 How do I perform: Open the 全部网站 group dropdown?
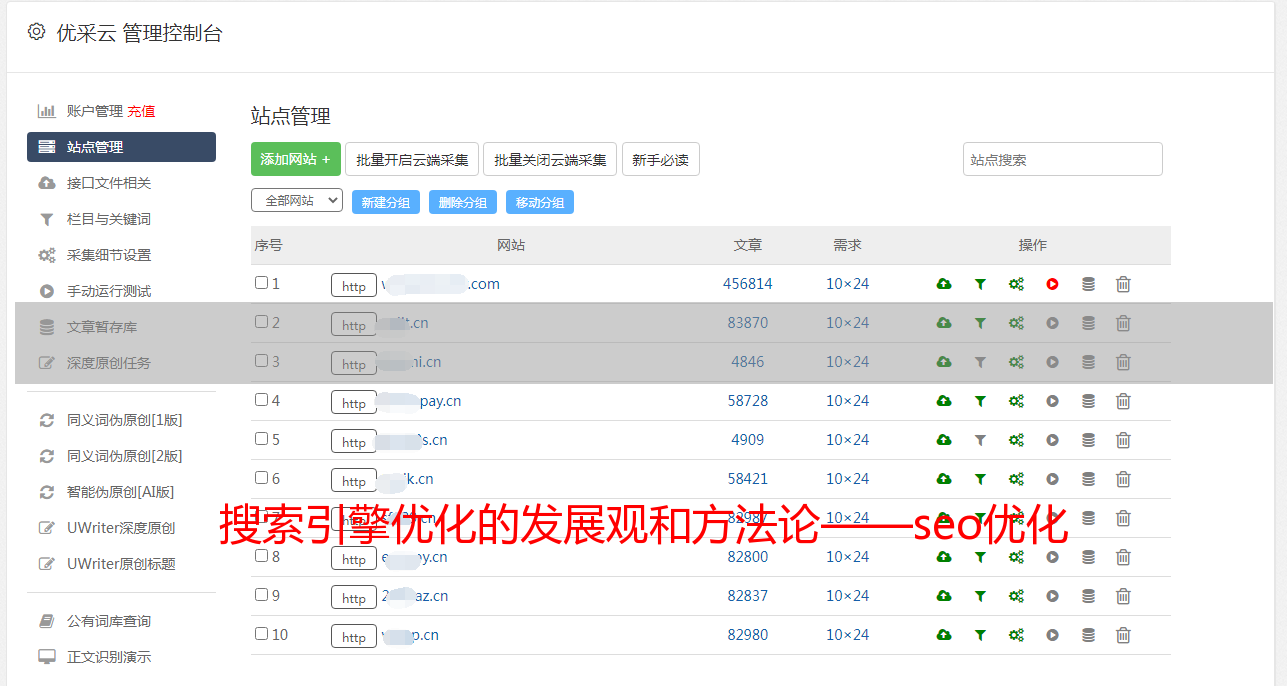point(297,201)
